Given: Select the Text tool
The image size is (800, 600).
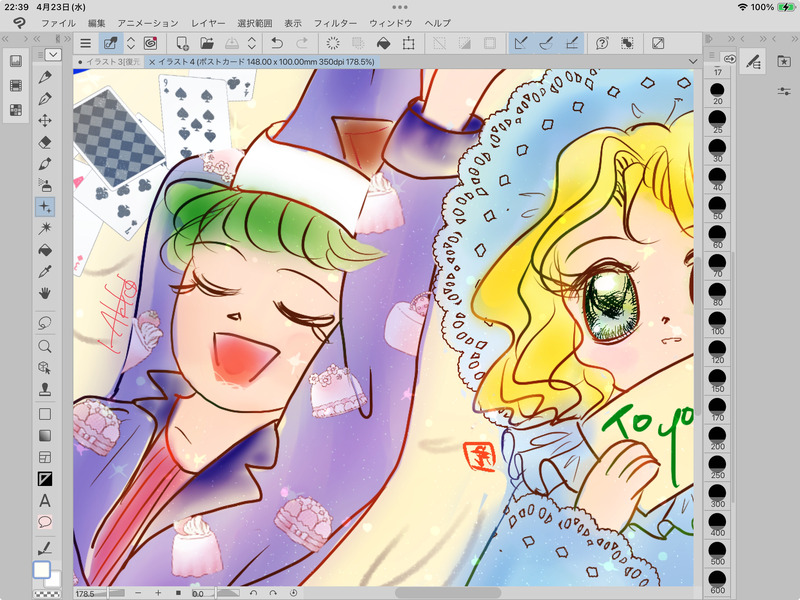Looking at the screenshot, I should tap(45, 500).
